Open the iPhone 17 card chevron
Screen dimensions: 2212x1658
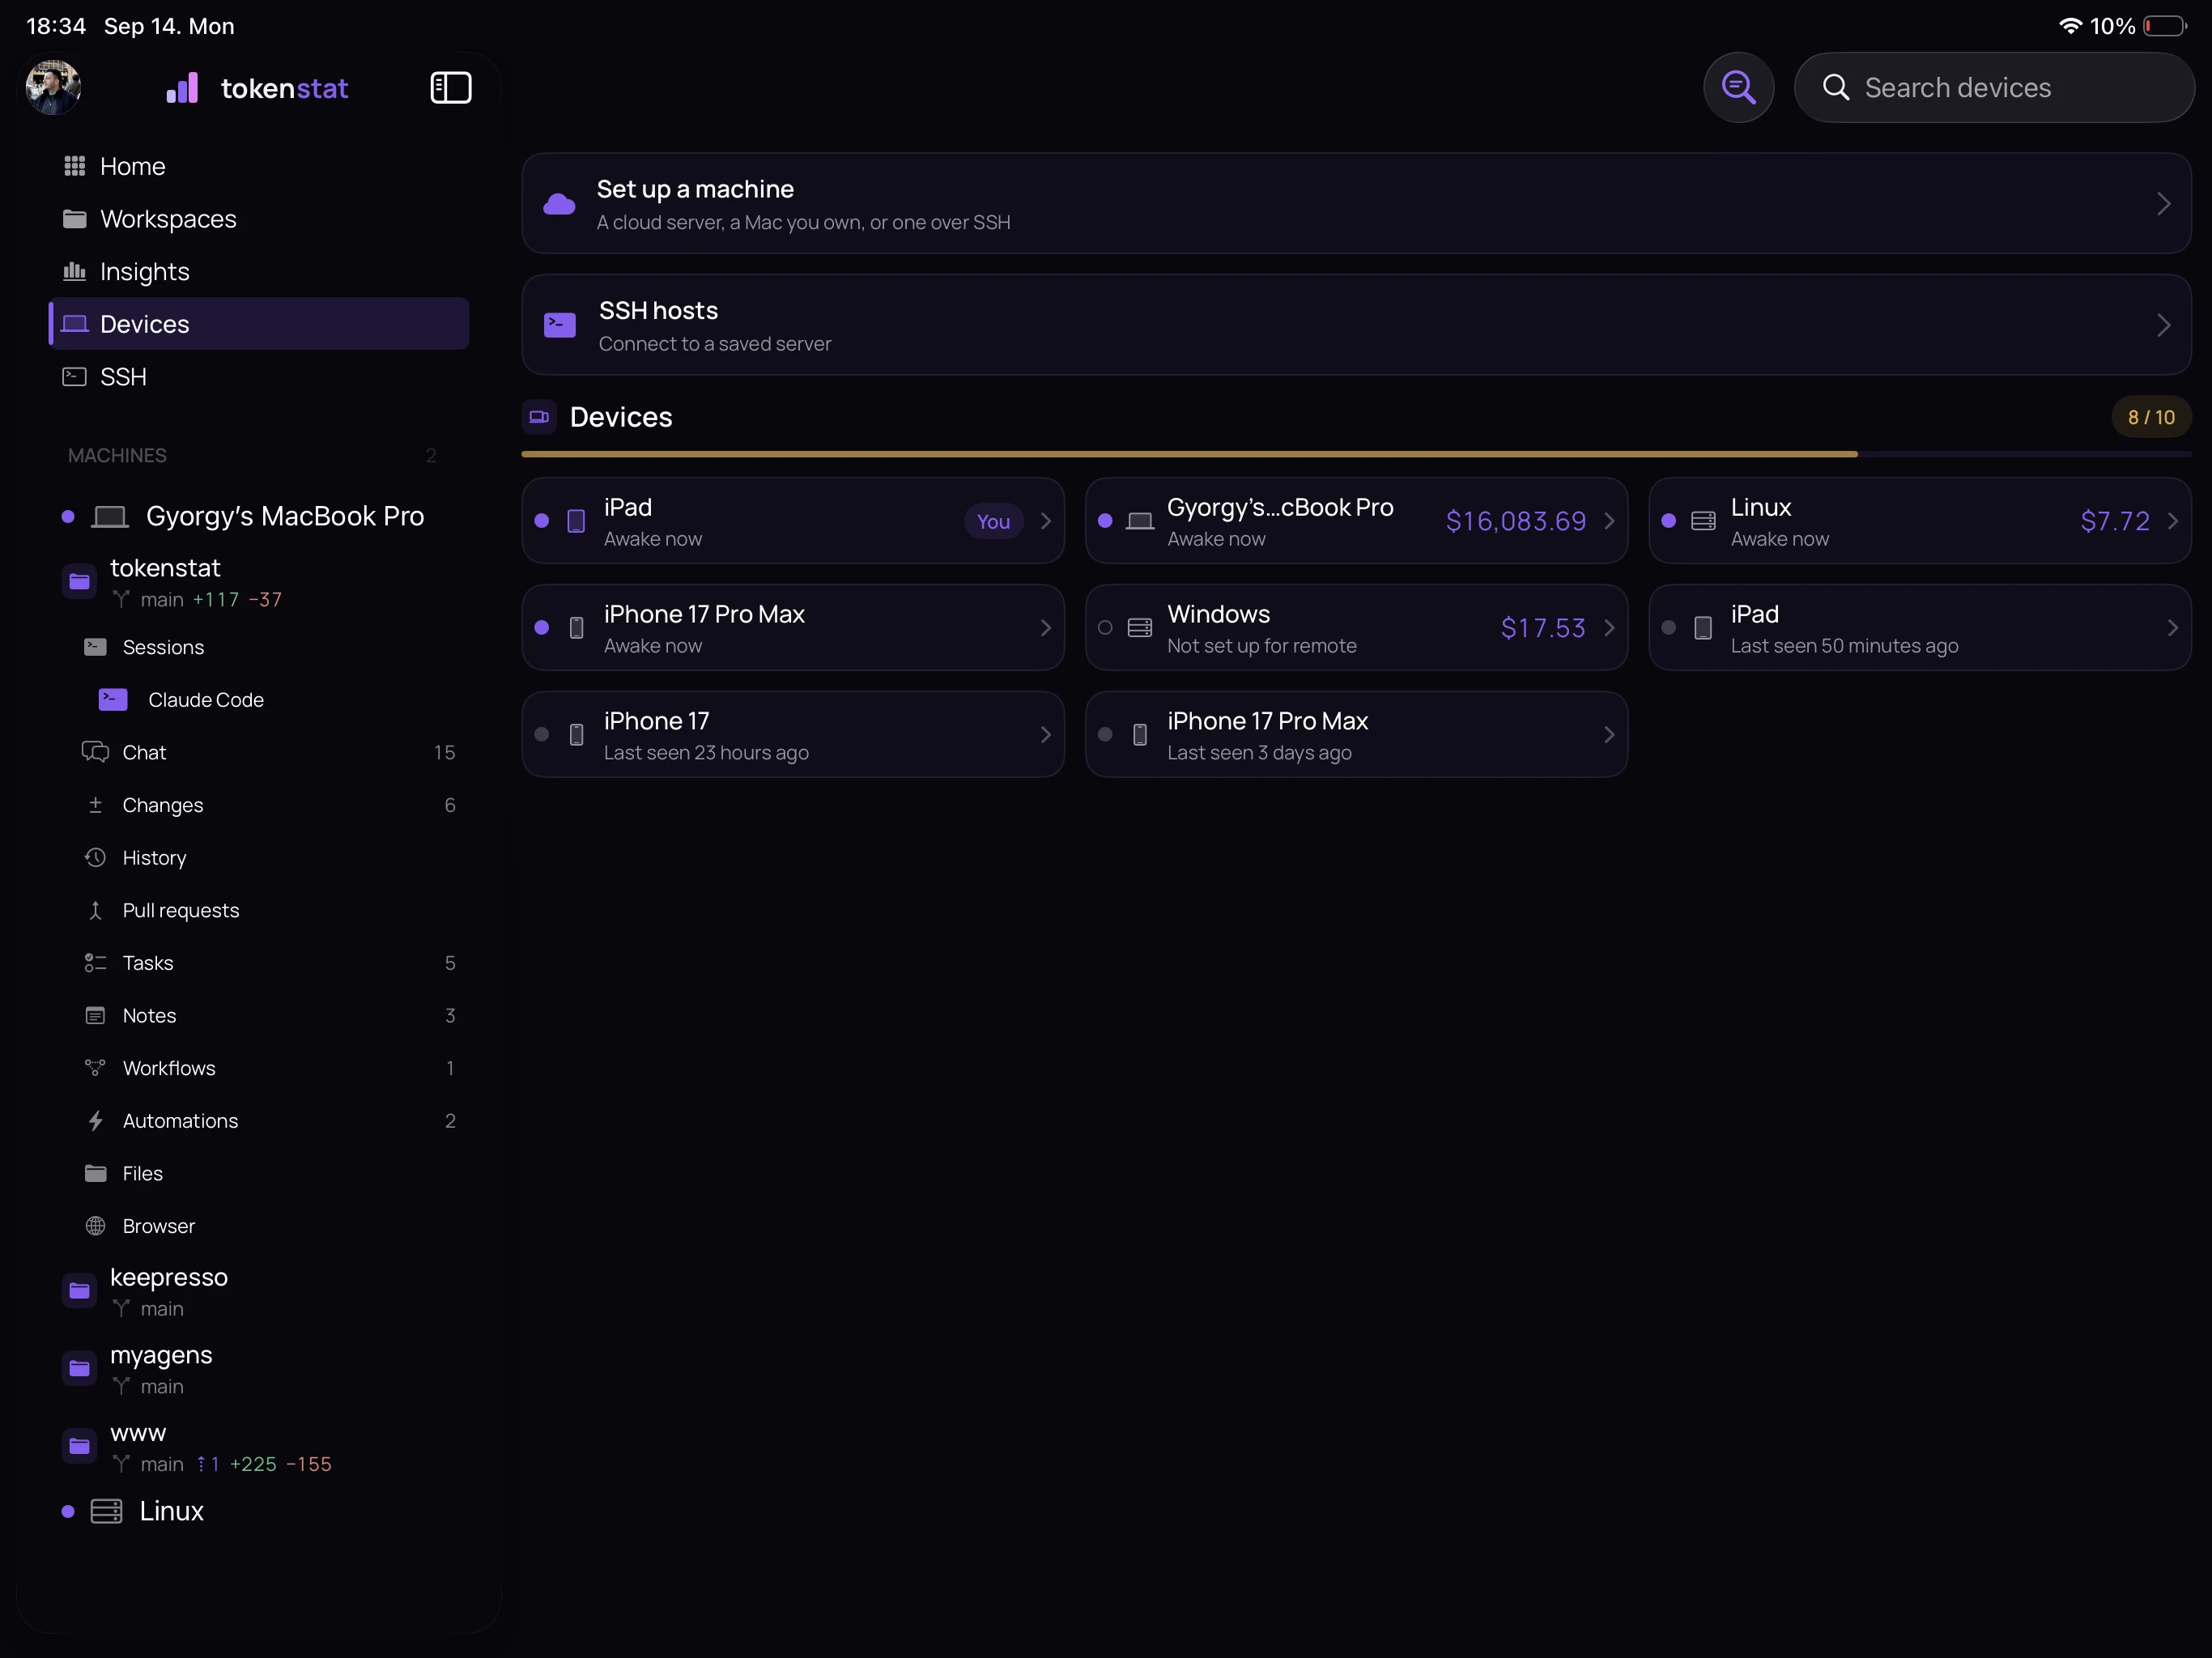tap(1045, 735)
